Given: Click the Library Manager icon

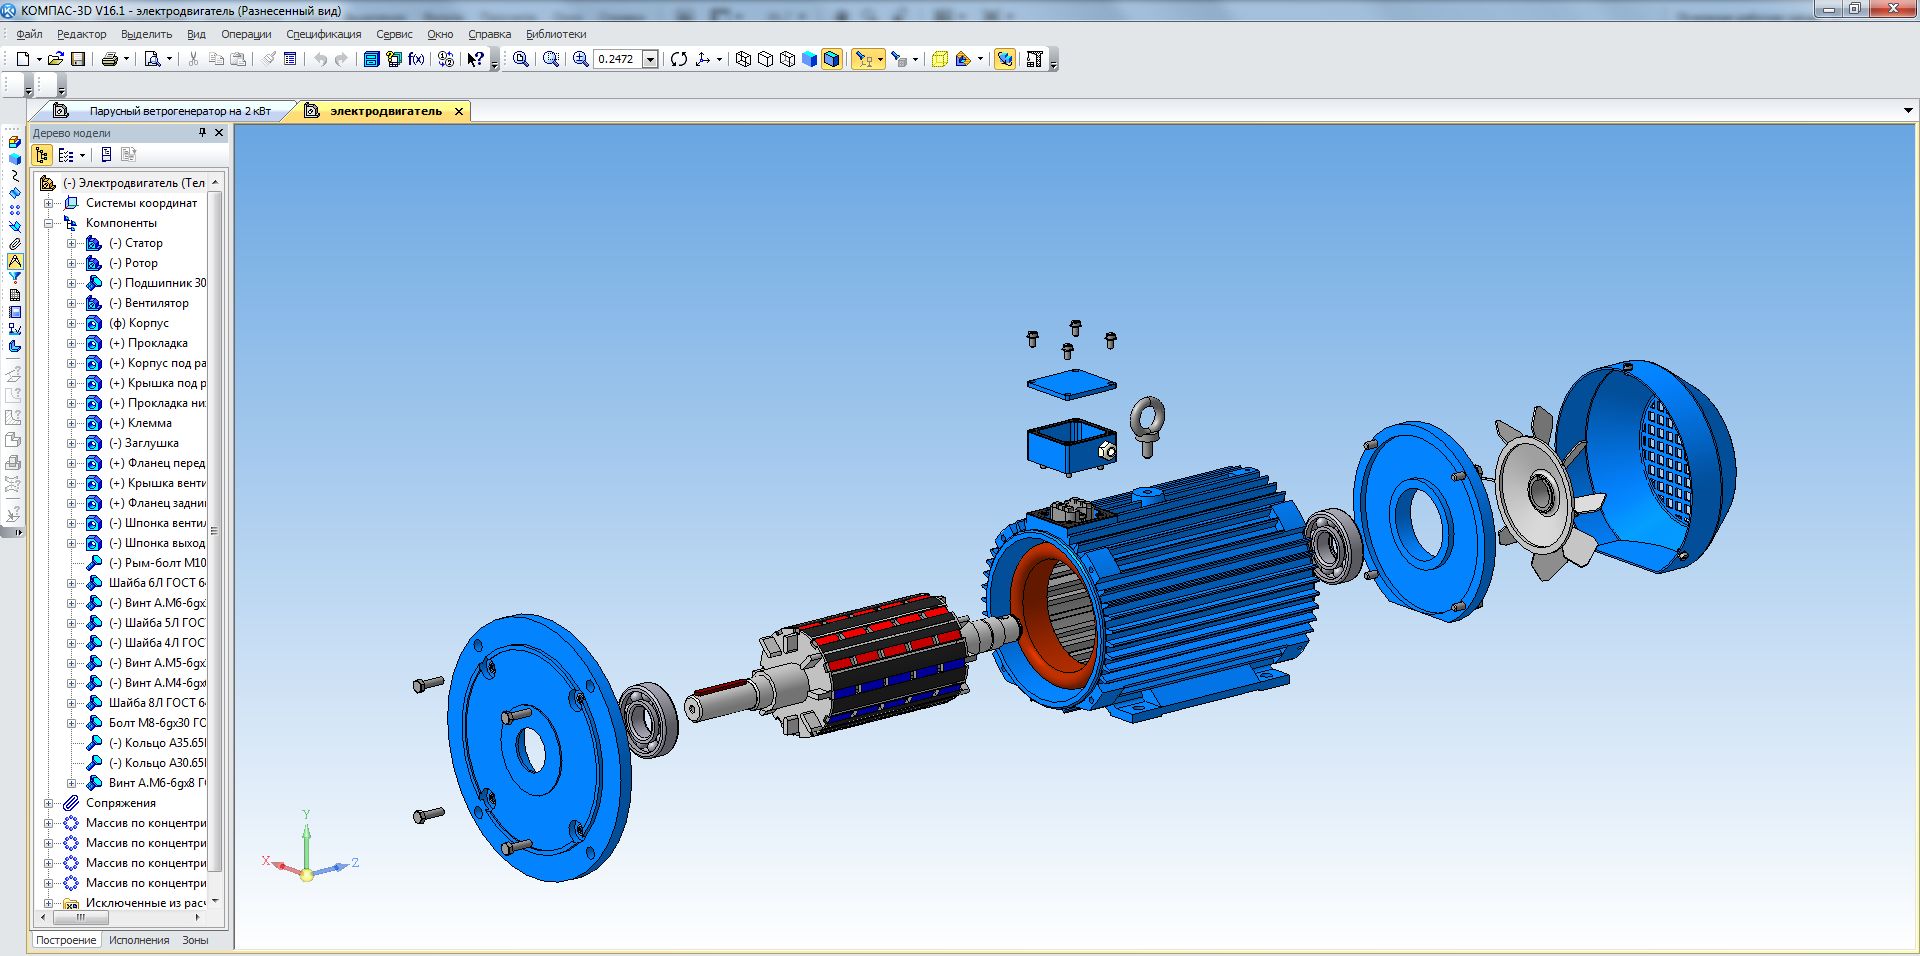Looking at the screenshot, I should (370, 59).
